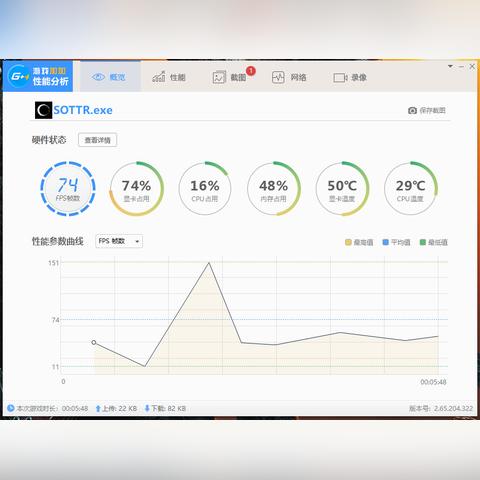Click the 74% 显卡占用 GPU usage gauge
This screenshot has width=480, height=480.
[136, 189]
